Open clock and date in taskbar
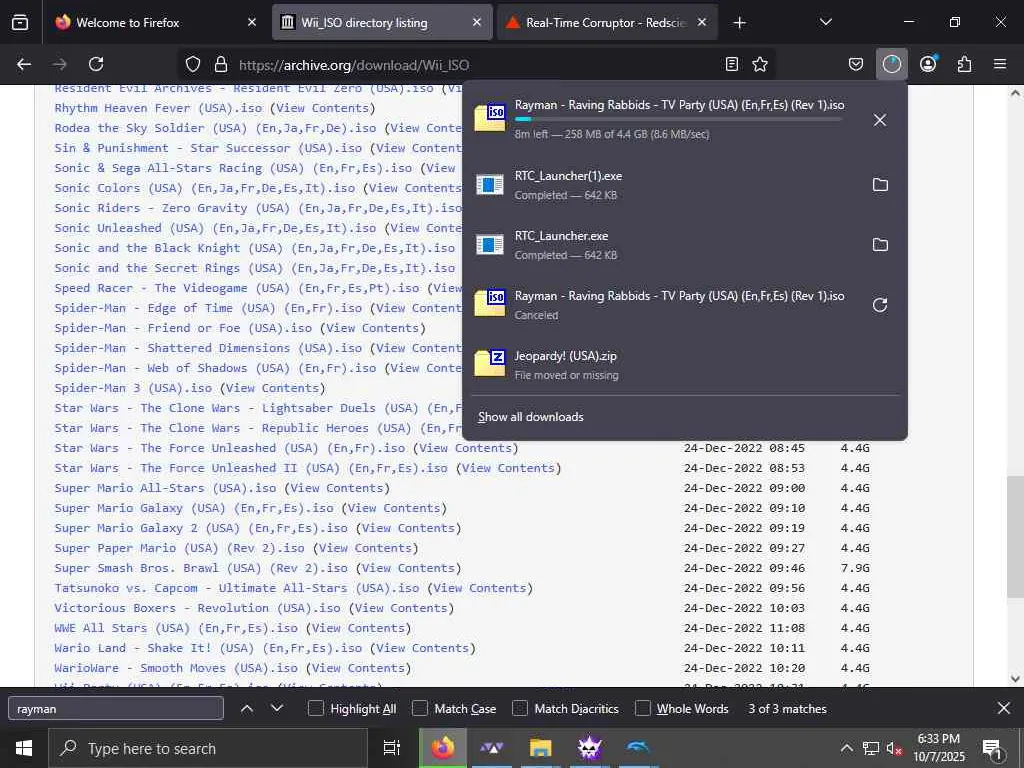Image resolution: width=1024 pixels, height=768 pixels. point(939,748)
